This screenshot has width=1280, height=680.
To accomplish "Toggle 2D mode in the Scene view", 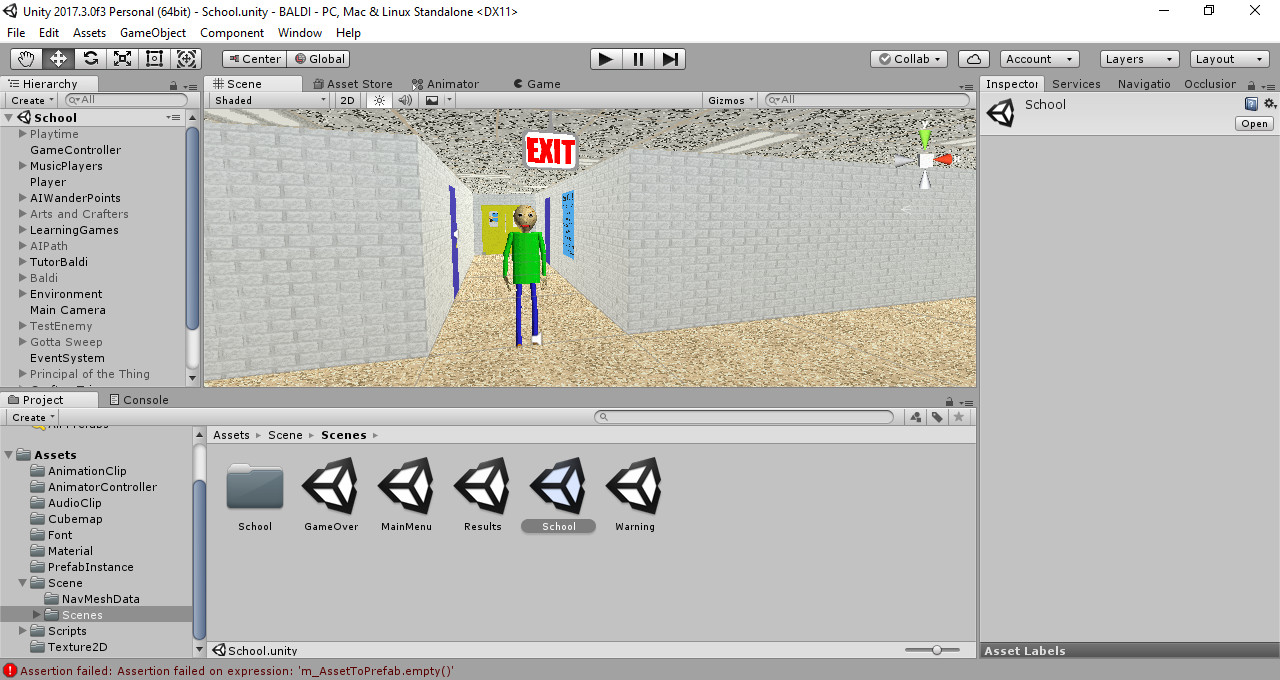I will pos(347,100).
